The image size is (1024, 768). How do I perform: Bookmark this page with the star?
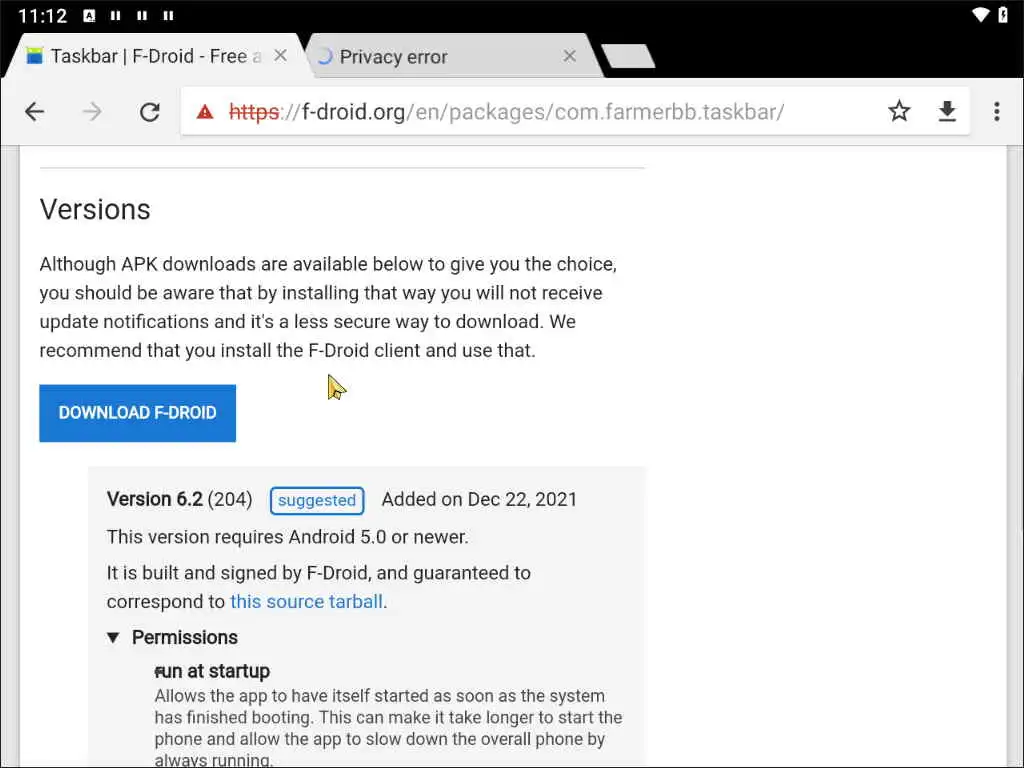[899, 112]
